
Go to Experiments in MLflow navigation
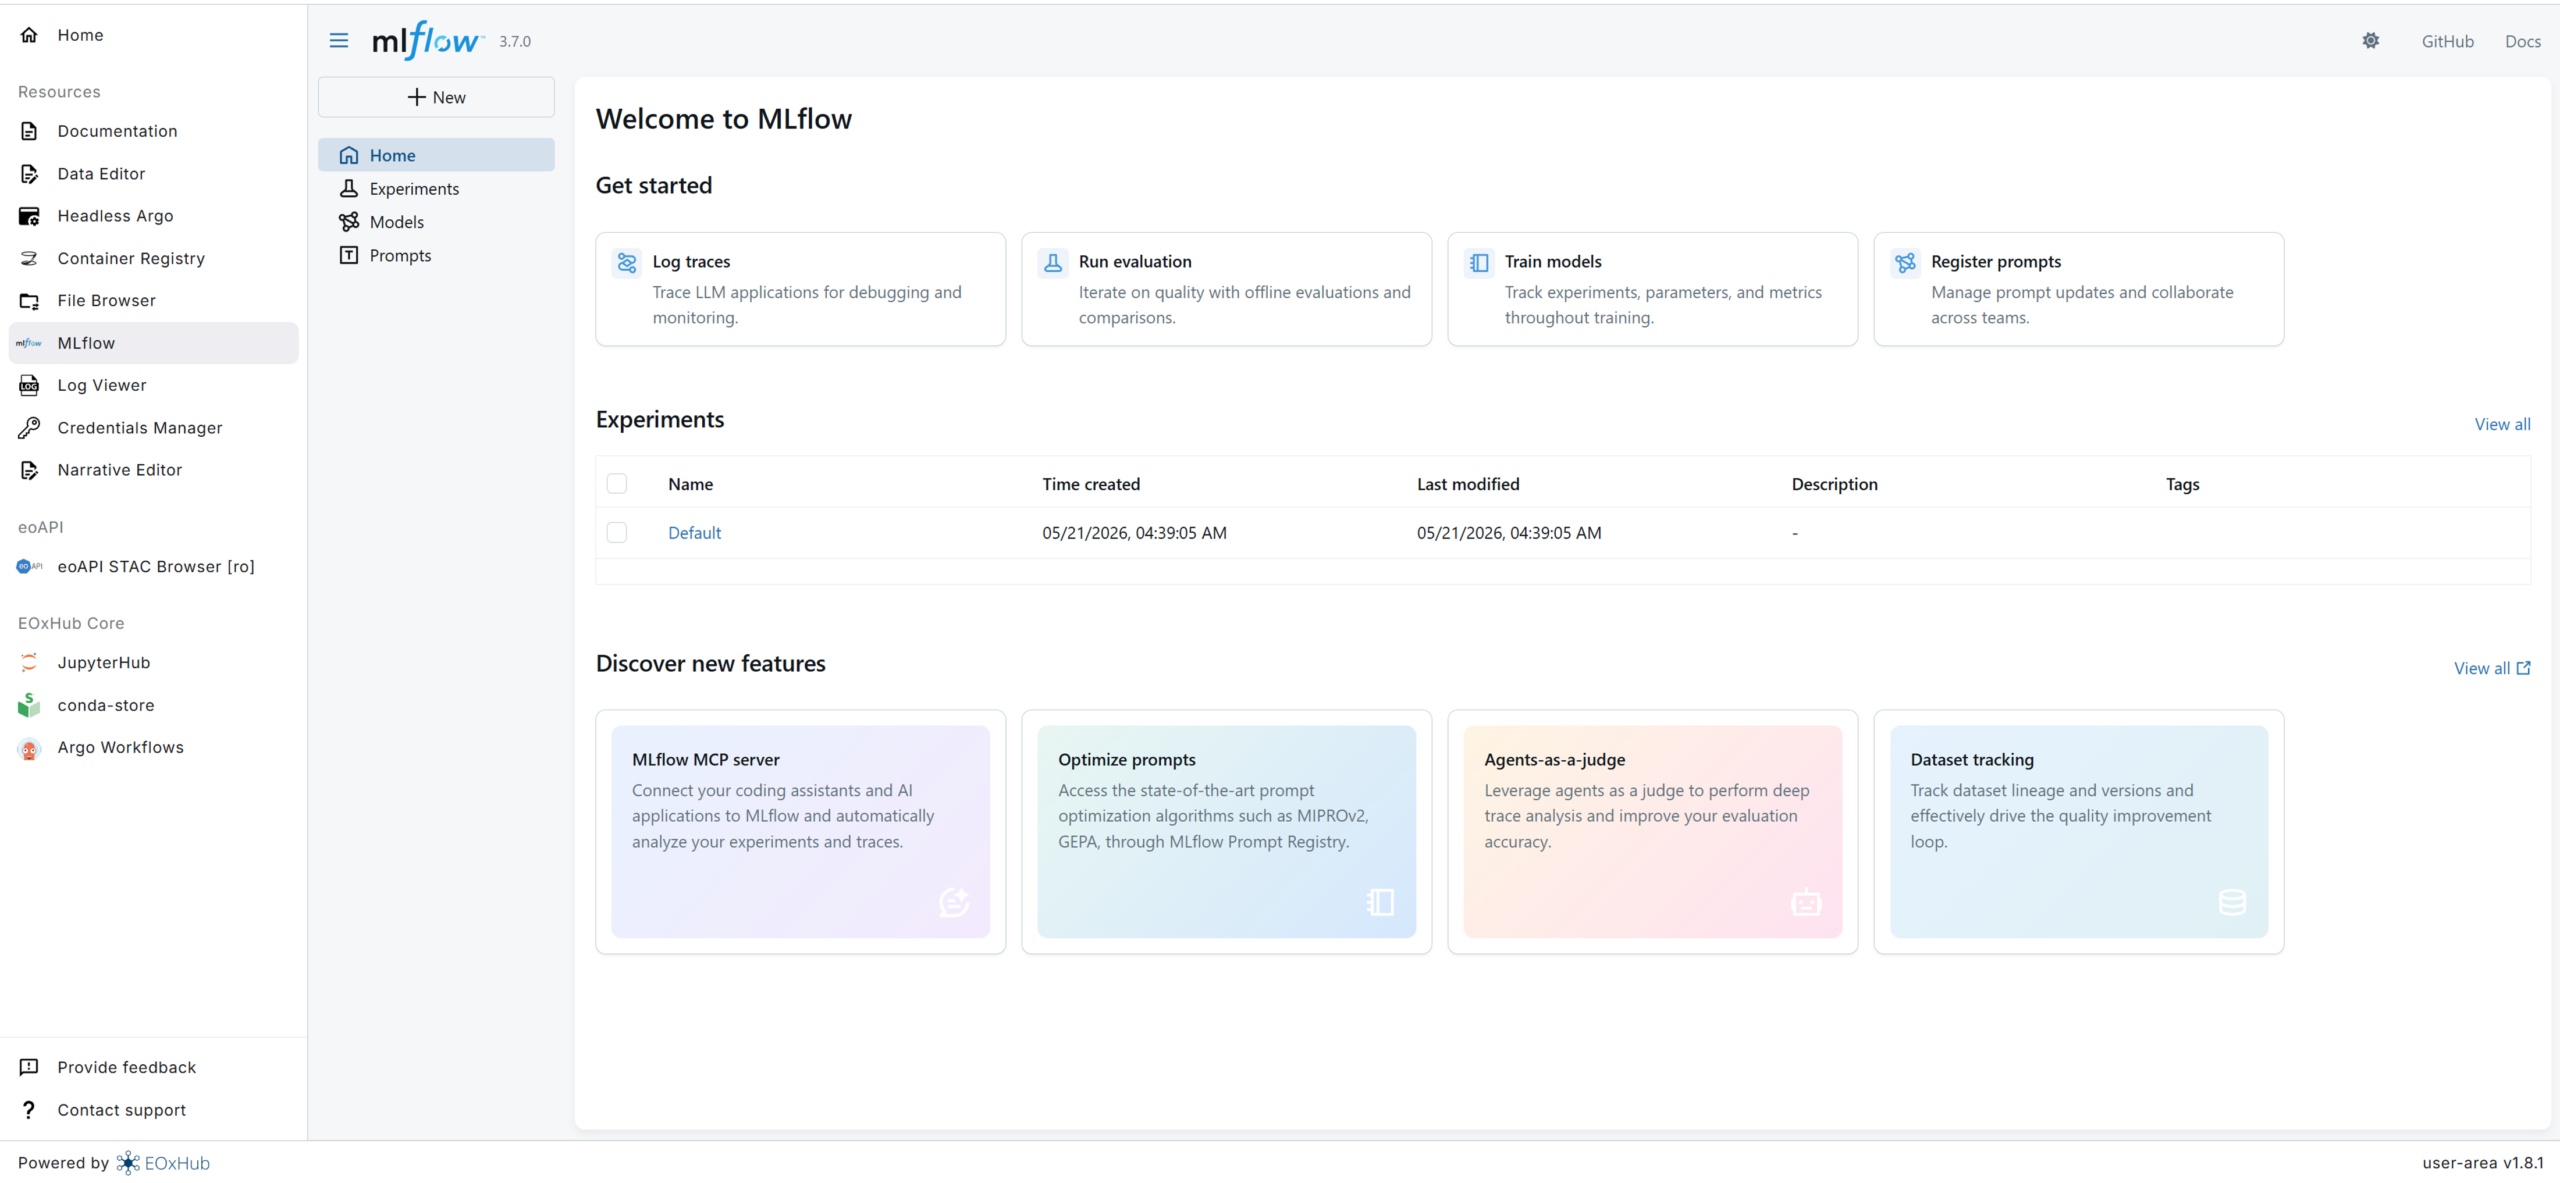[436, 189]
